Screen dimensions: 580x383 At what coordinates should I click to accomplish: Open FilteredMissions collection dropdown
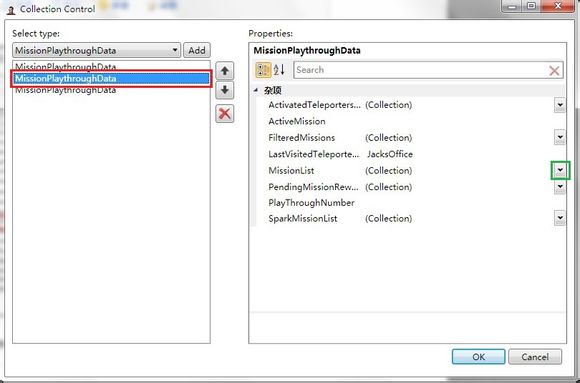click(560, 138)
